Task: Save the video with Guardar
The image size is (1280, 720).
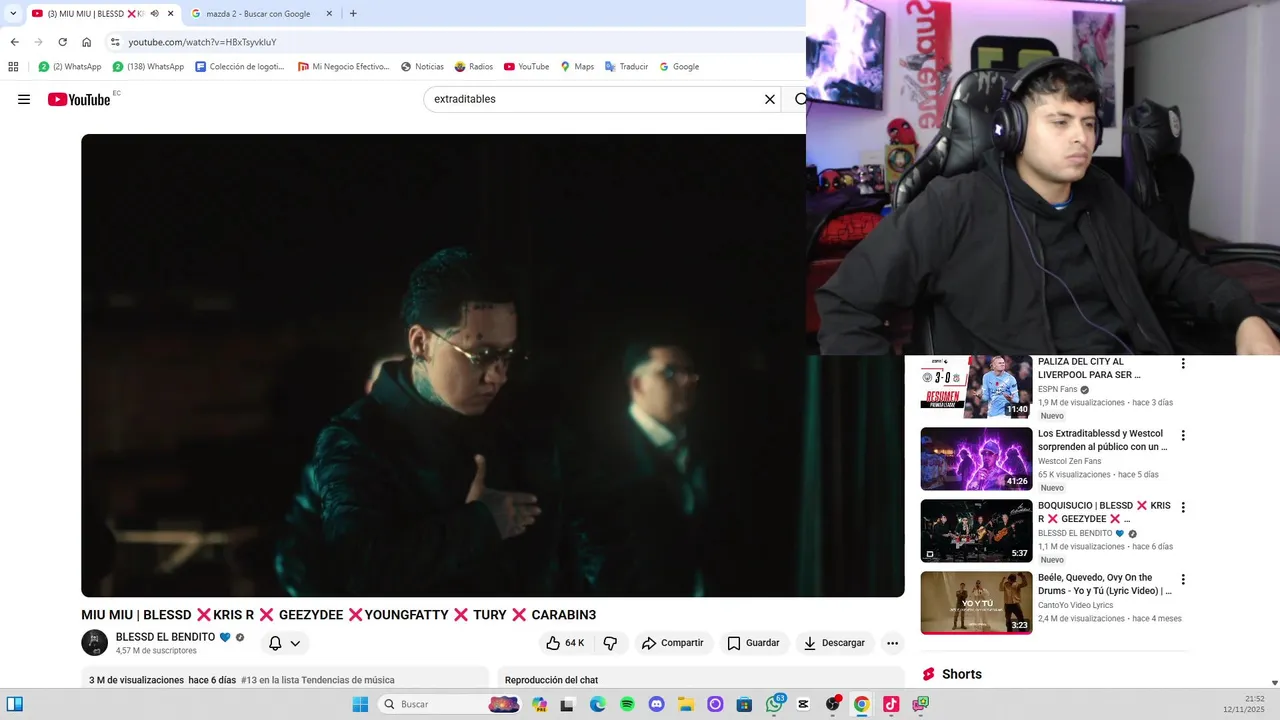Action: coord(753,643)
